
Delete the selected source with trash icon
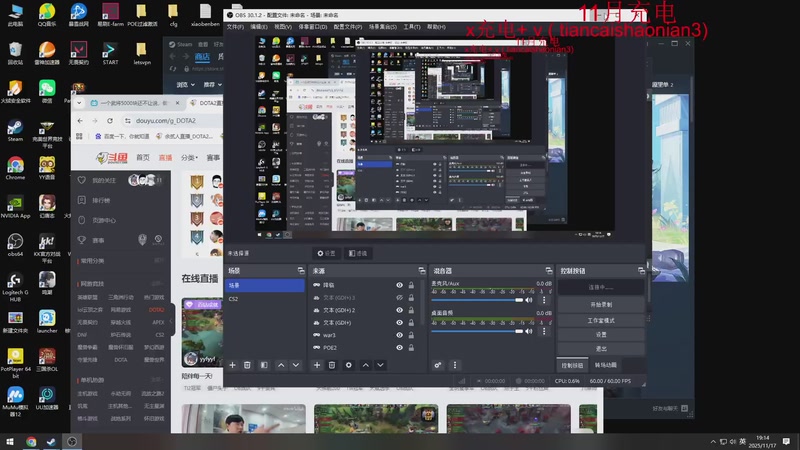pos(332,365)
